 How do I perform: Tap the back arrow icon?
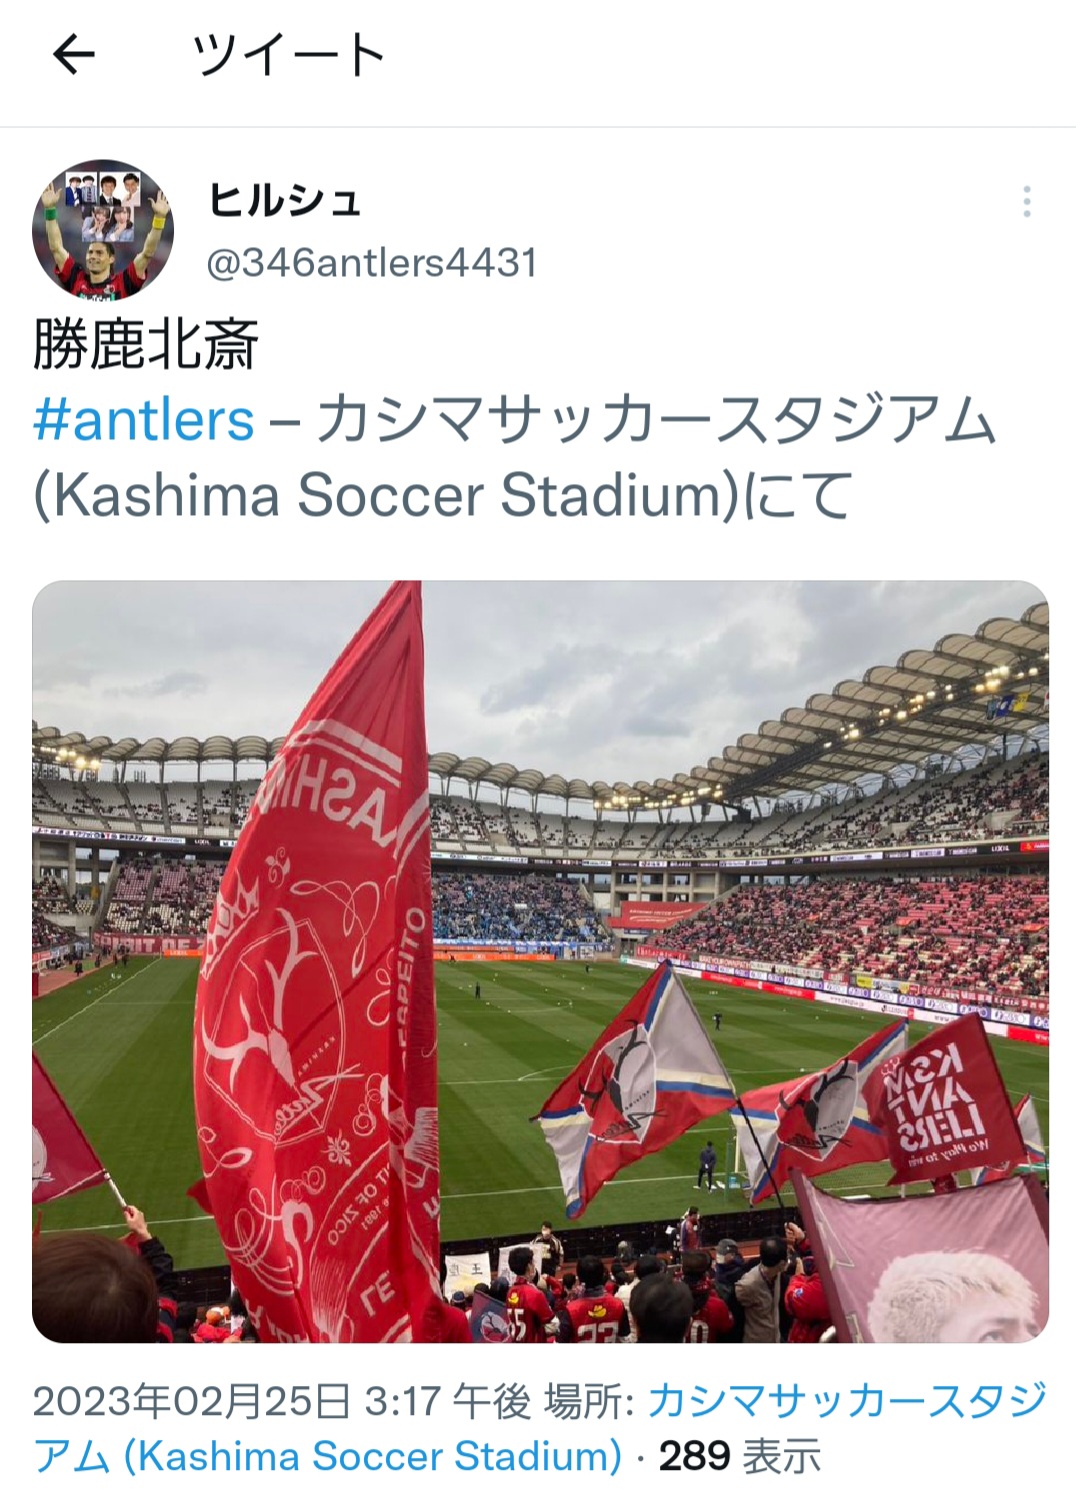pos(73,54)
